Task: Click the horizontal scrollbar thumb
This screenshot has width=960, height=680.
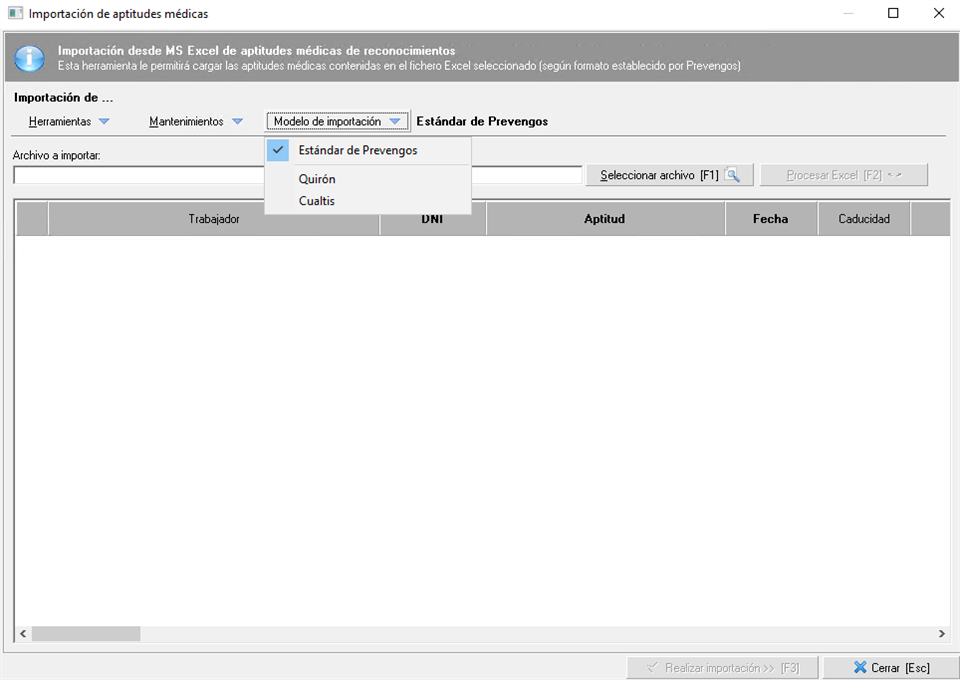Action: click(x=86, y=633)
